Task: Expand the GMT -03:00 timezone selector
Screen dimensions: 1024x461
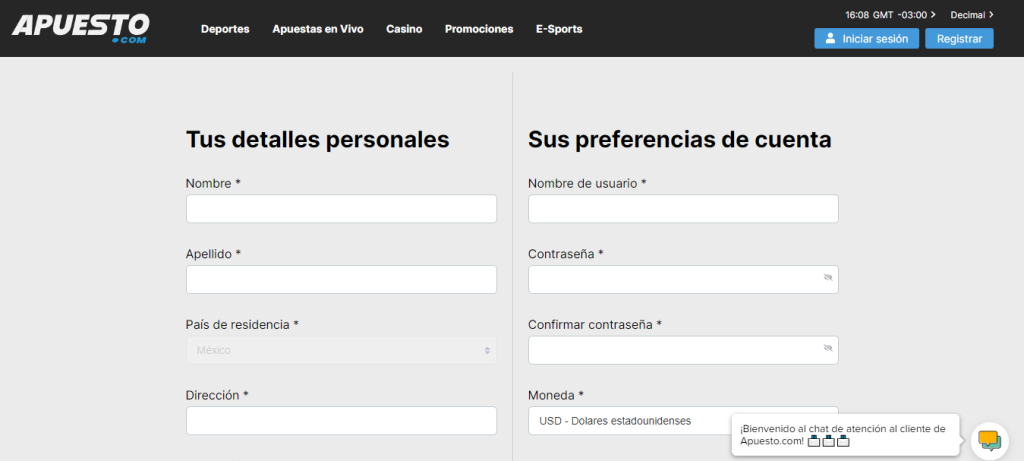Action: tap(890, 15)
